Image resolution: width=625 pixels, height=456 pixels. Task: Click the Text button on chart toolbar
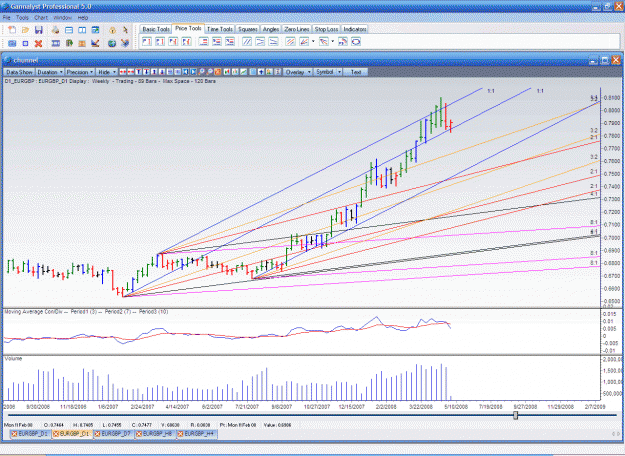click(356, 72)
